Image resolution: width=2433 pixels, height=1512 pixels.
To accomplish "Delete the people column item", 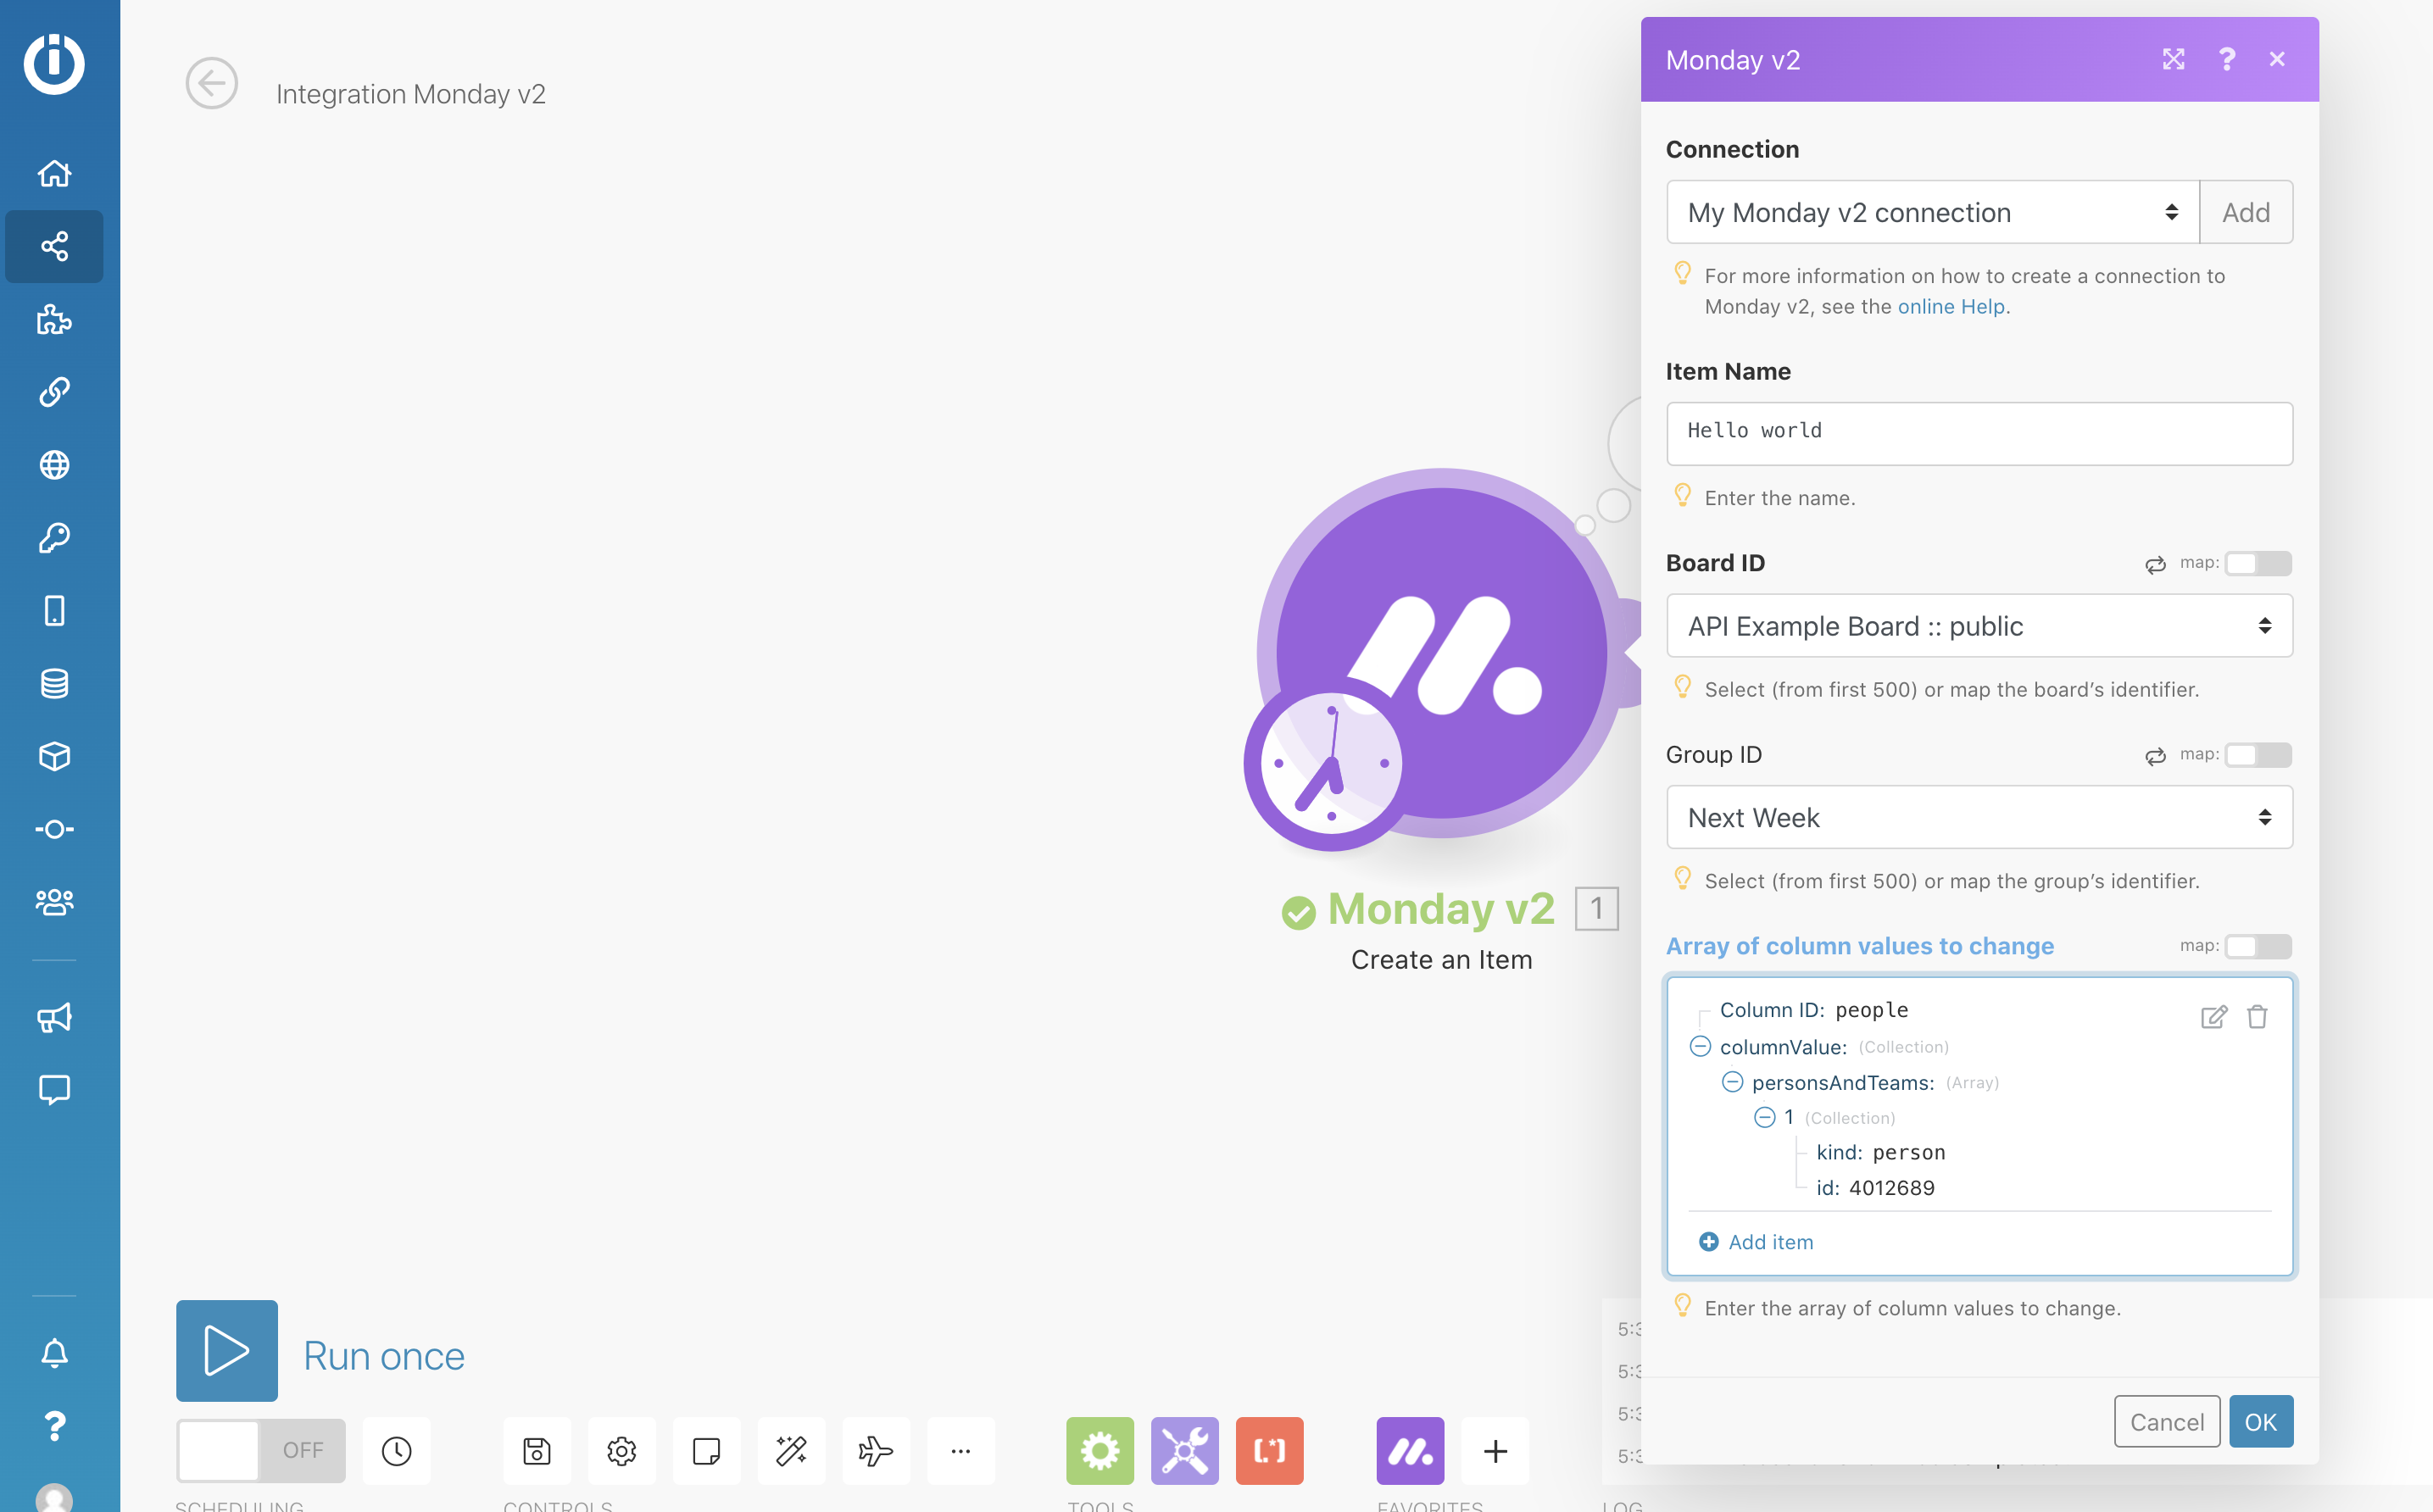I will tap(2257, 1017).
